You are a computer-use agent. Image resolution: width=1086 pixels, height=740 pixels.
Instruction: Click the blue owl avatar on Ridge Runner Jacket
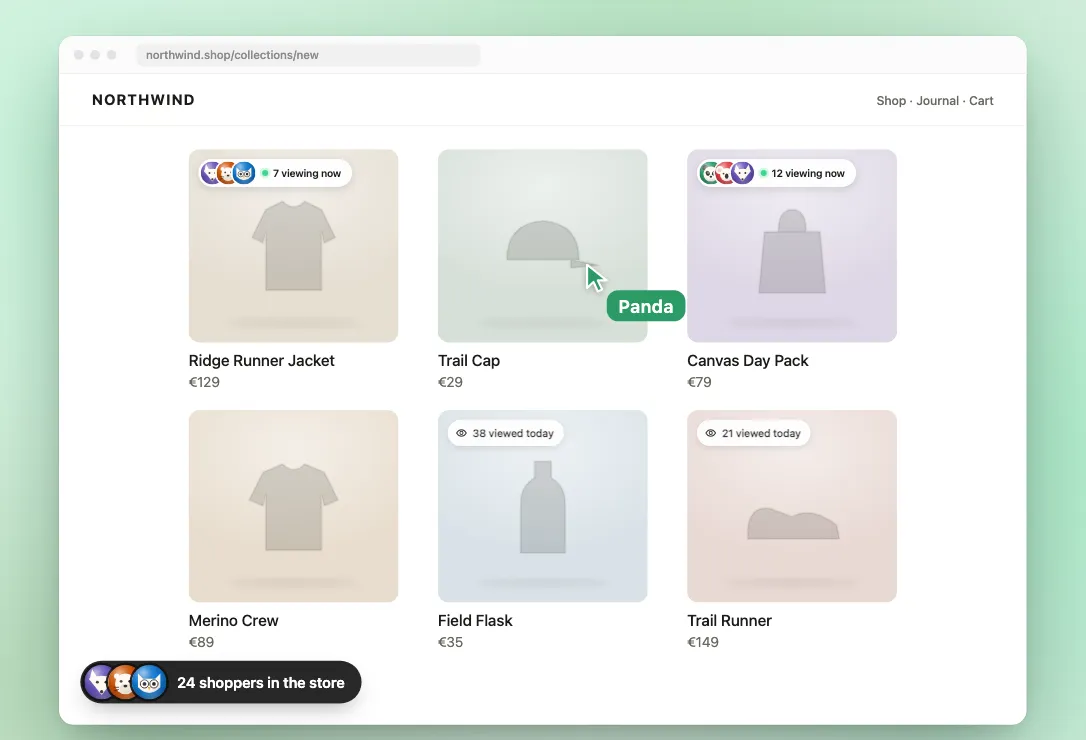(244, 173)
